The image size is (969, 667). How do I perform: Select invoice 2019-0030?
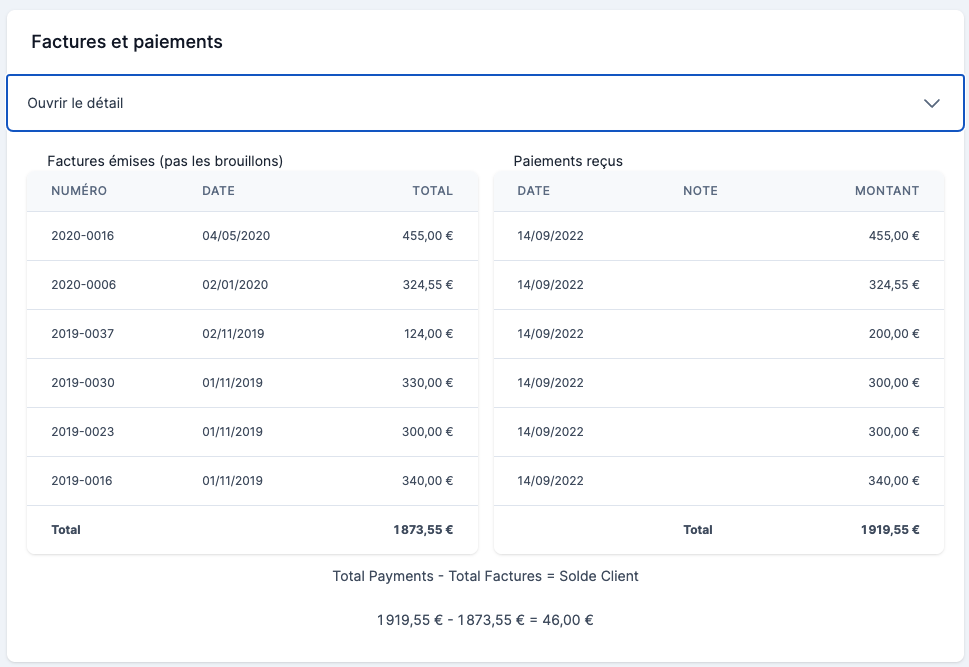click(83, 383)
